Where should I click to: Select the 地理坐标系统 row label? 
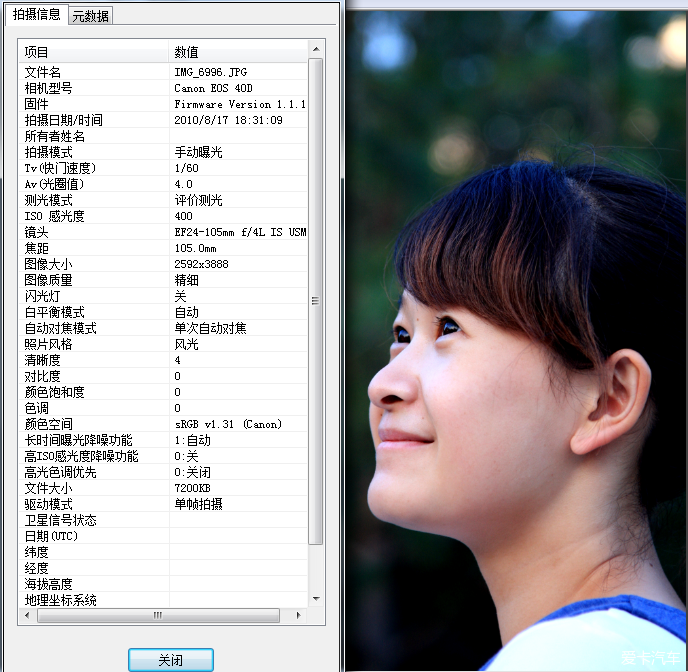tap(61, 600)
